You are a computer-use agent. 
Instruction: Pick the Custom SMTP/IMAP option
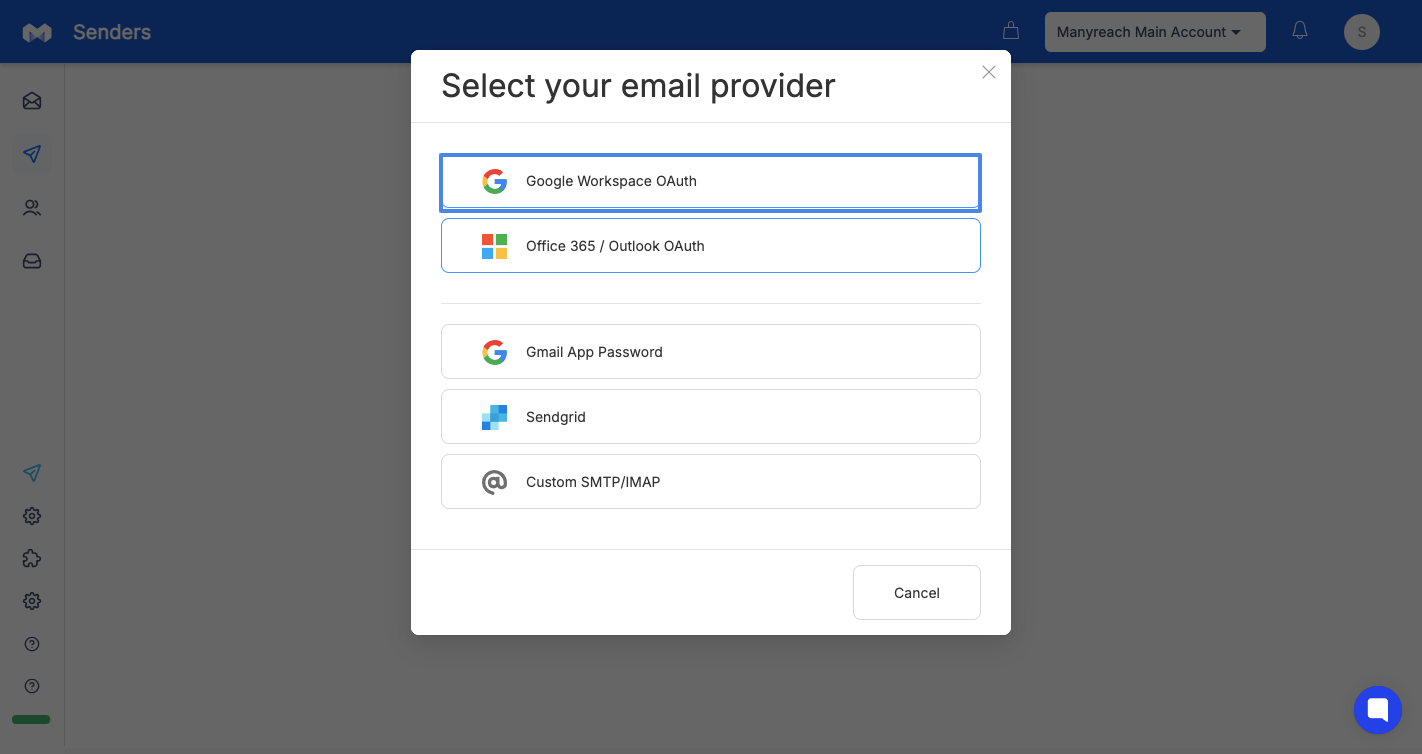point(711,482)
